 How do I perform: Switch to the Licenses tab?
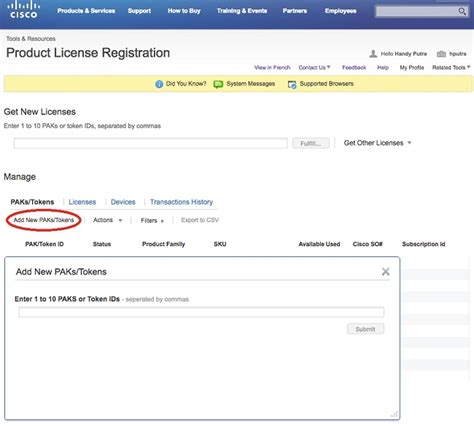pos(82,202)
